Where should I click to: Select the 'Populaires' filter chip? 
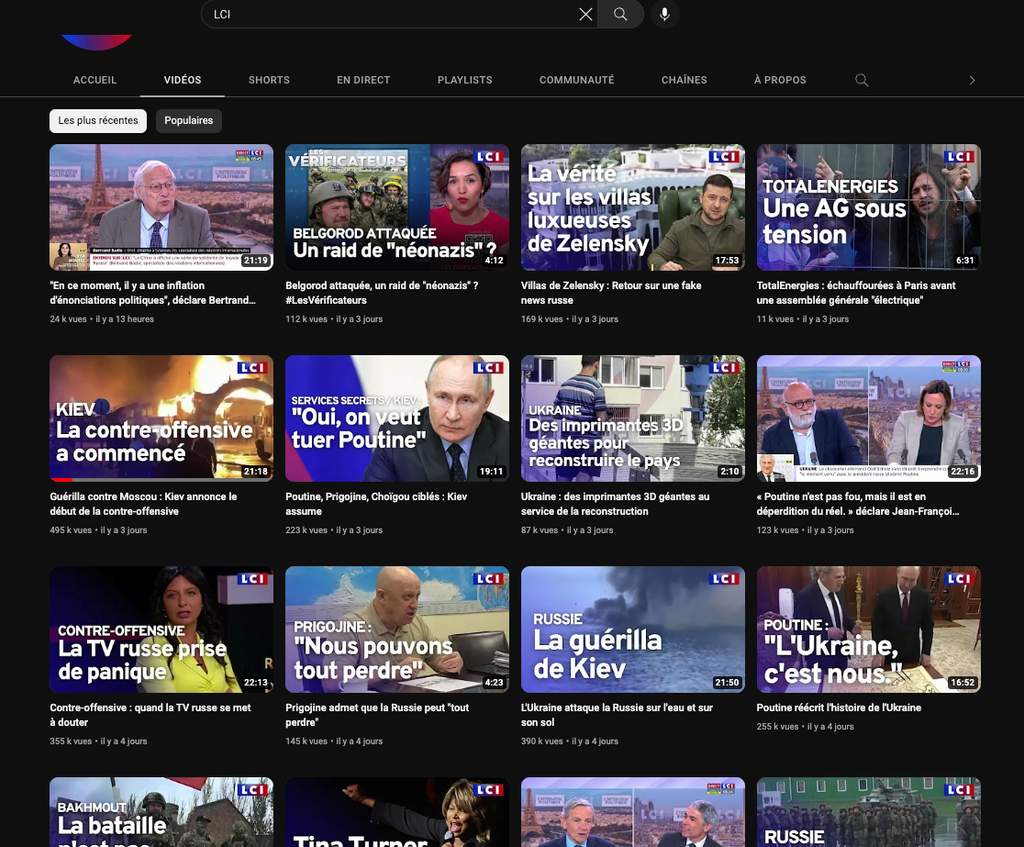click(189, 121)
